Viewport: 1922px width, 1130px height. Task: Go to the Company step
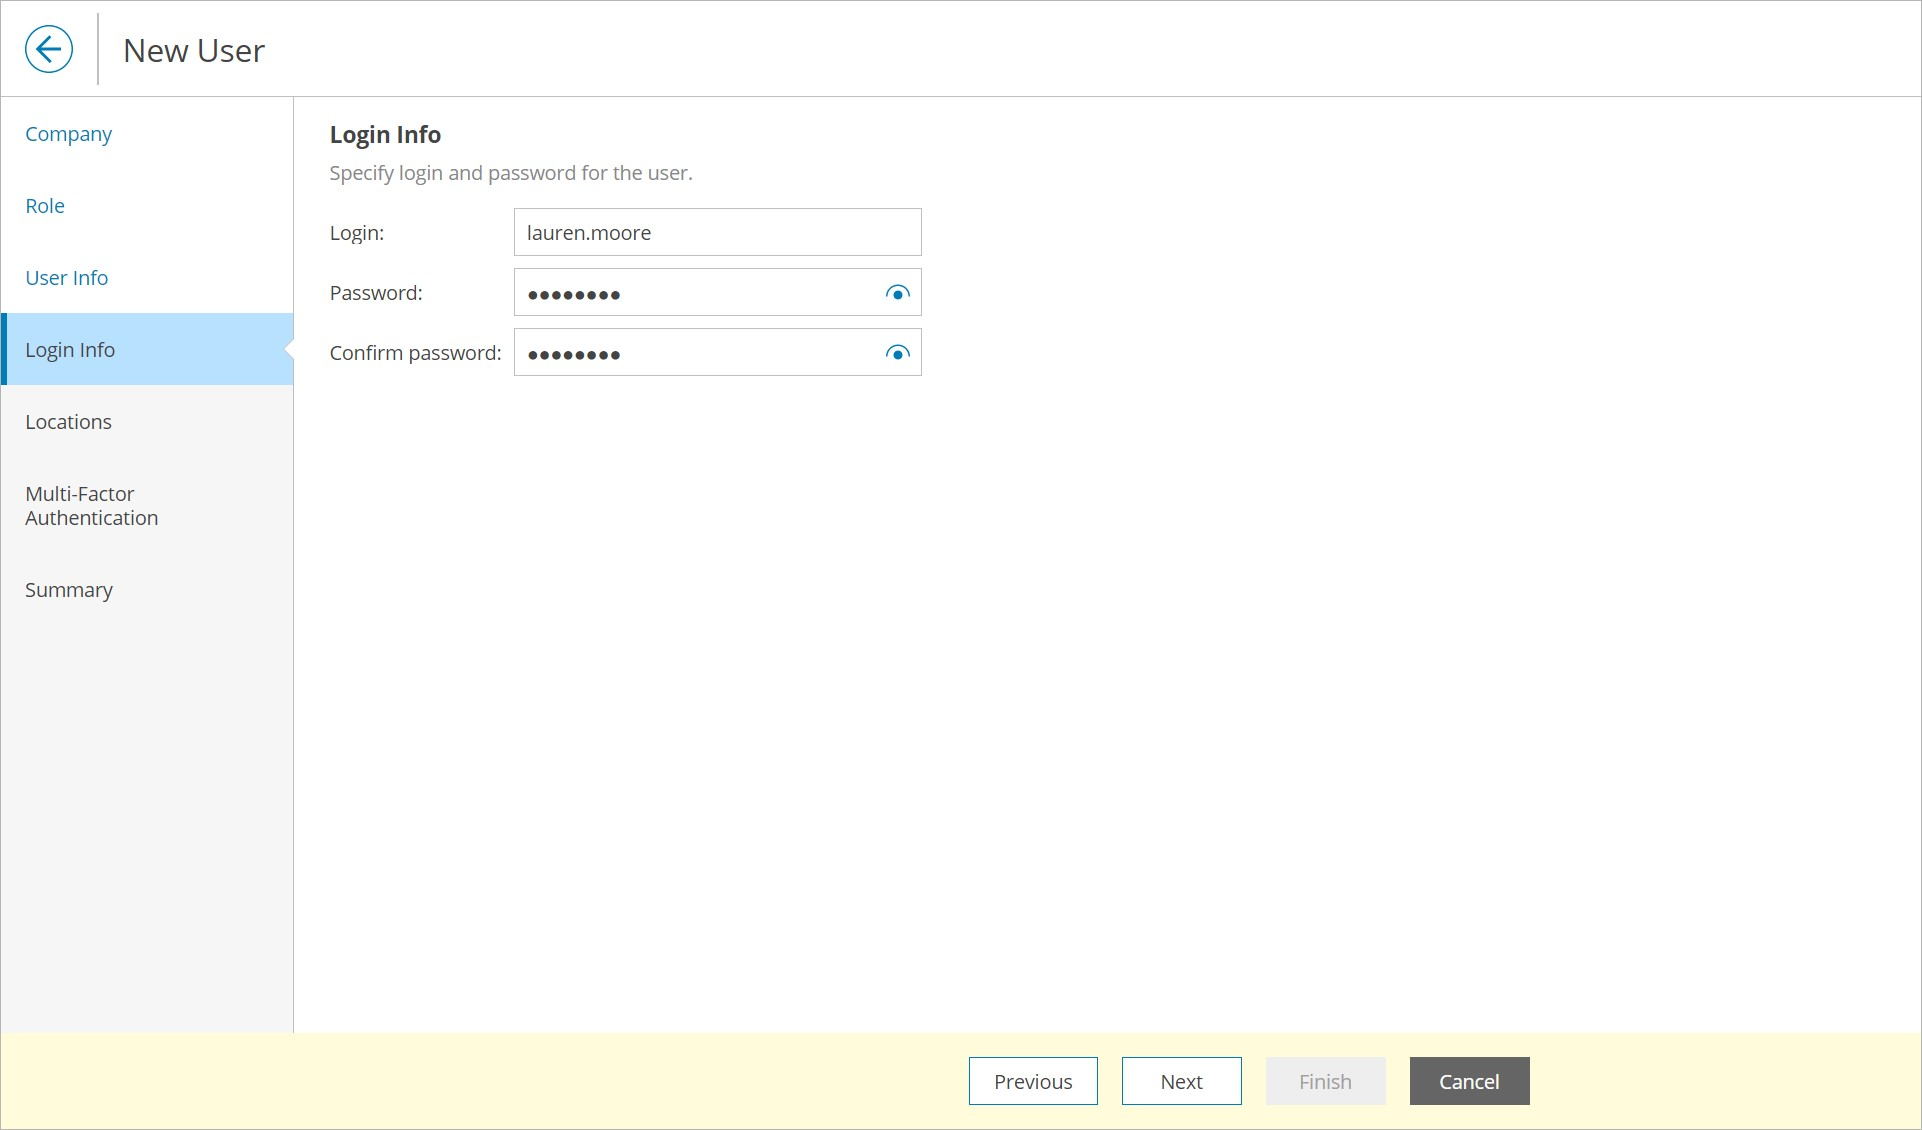tap(68, 134)
